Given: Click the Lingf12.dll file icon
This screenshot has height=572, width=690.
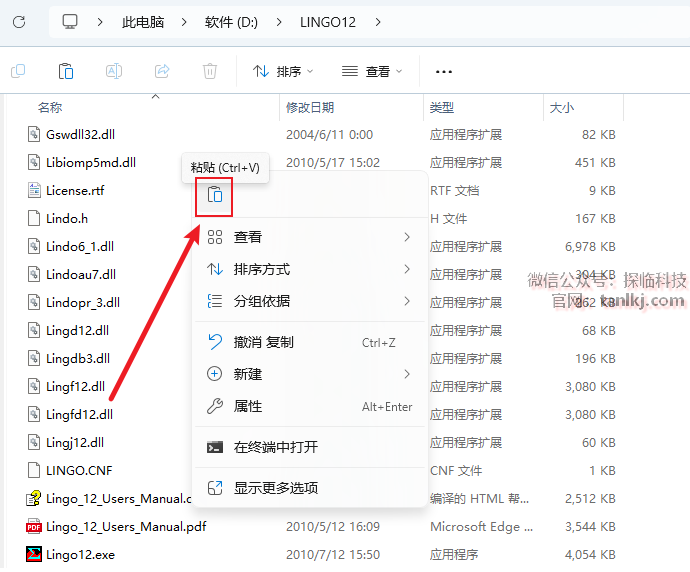Looking at the screenshot, I should pos(34,386).
